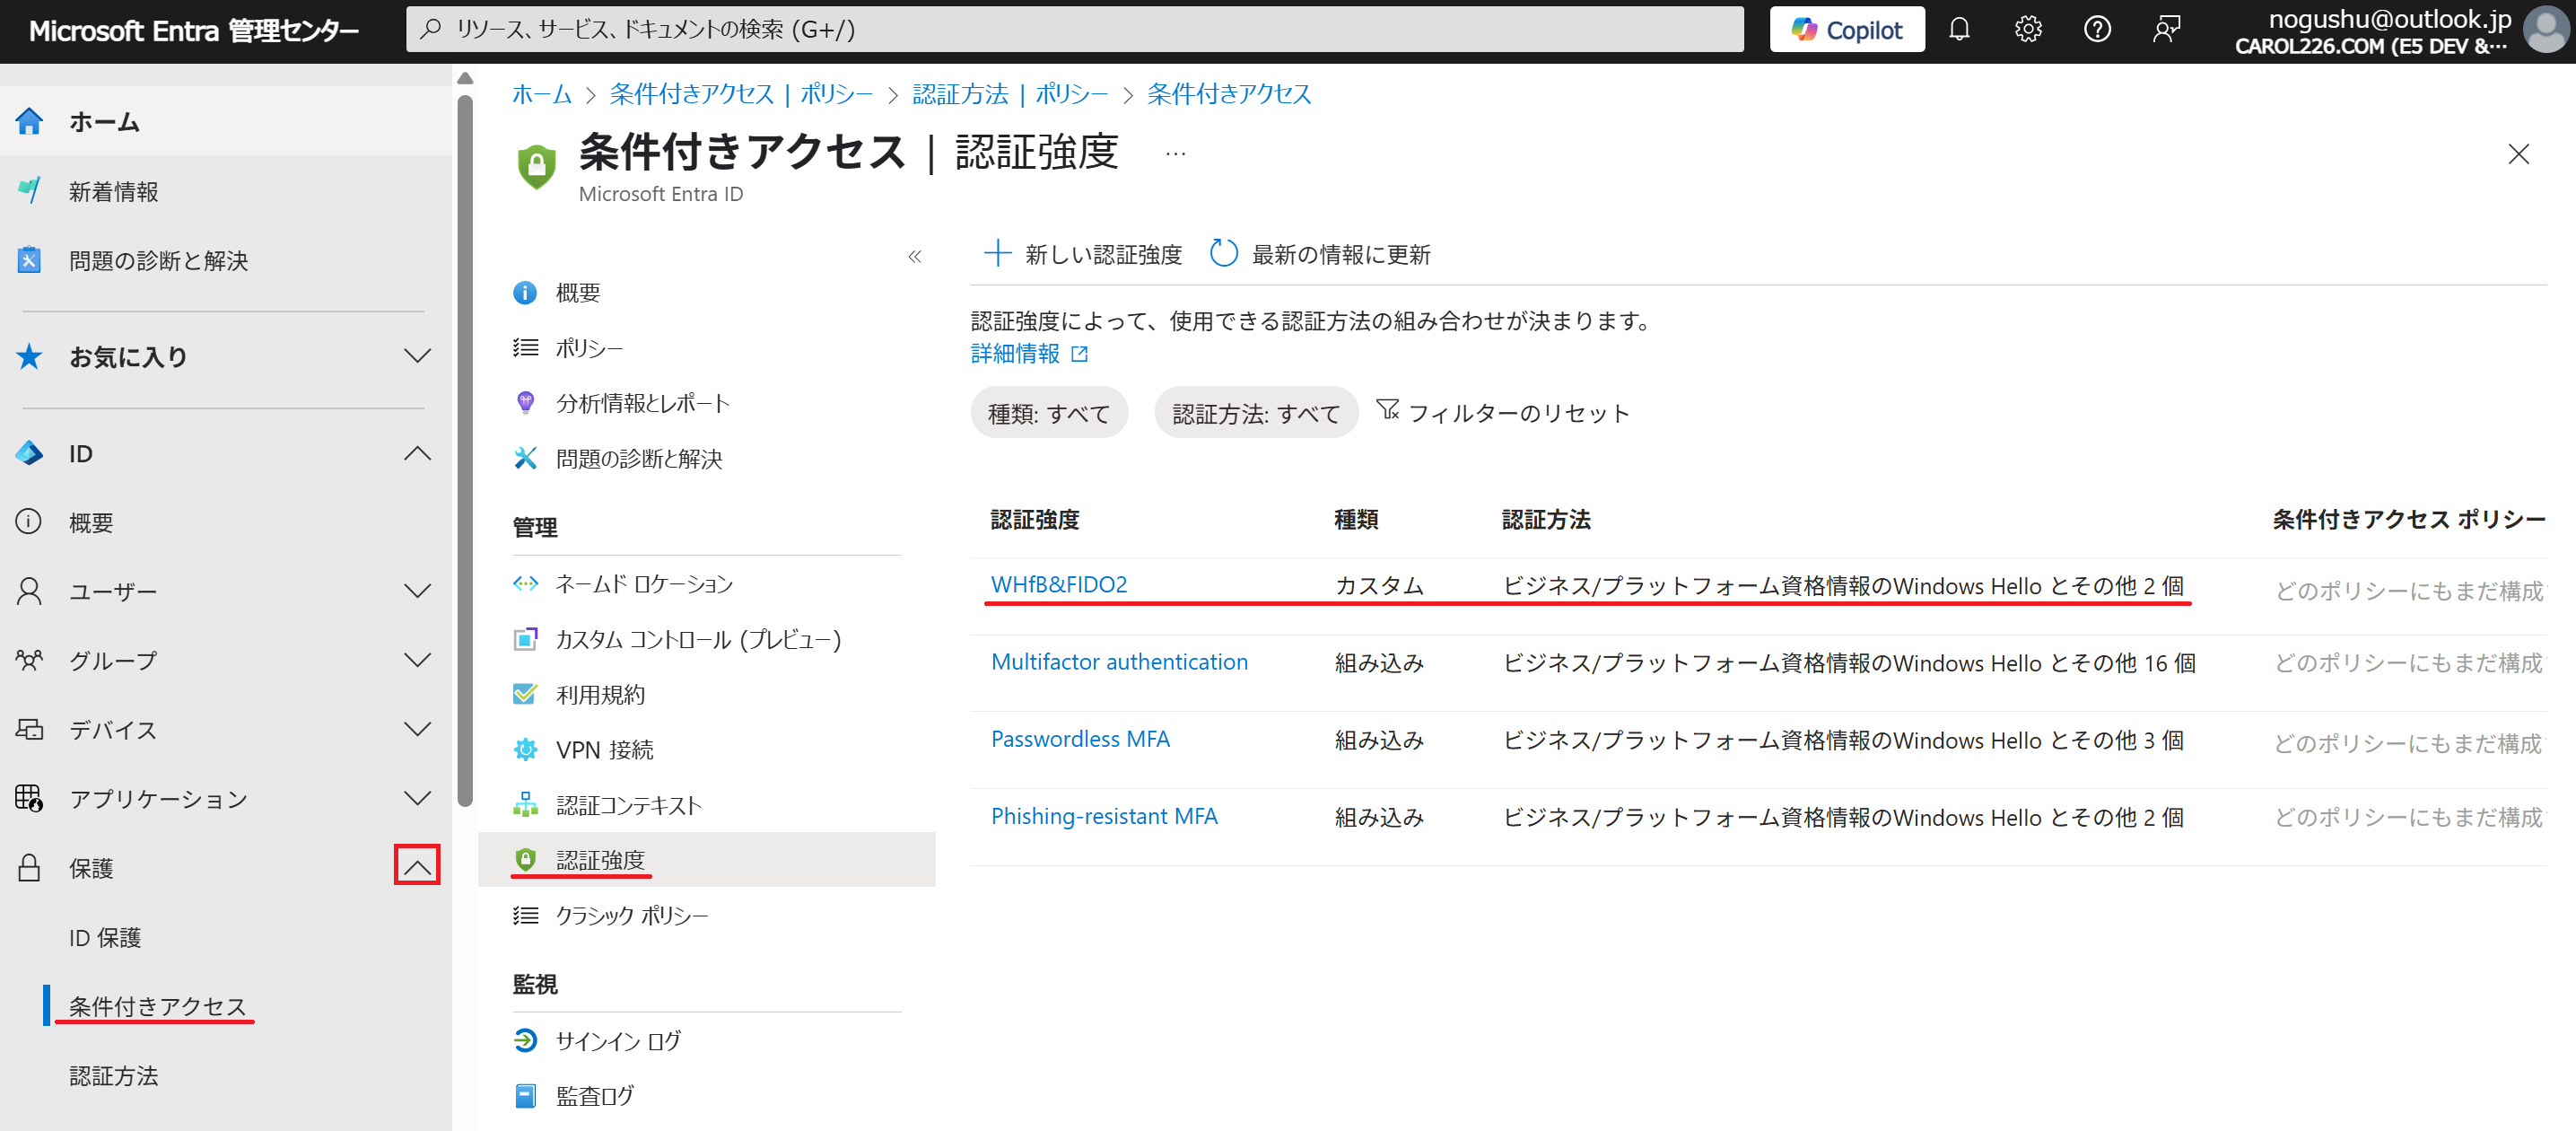Select 認証コンテキスト in the management menu

pos(628,805)
